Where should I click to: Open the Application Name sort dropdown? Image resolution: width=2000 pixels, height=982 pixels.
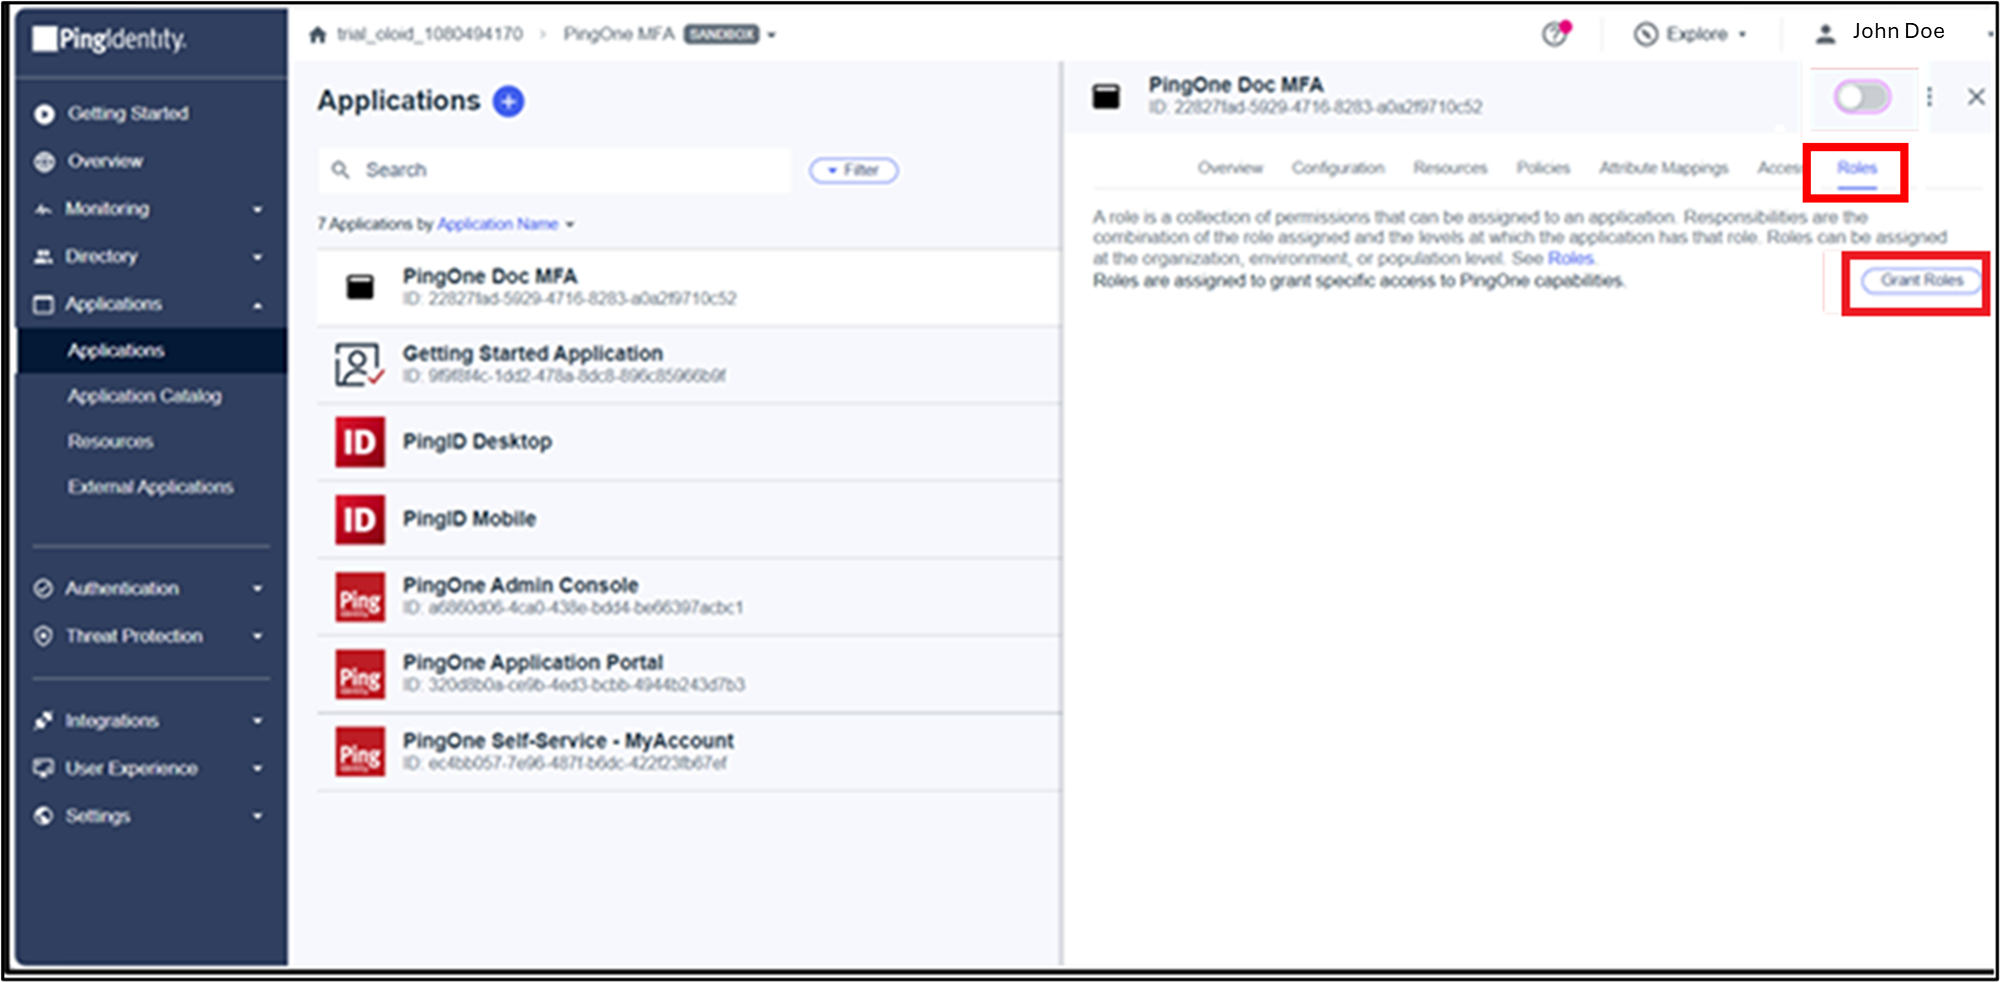coord(505,224)
